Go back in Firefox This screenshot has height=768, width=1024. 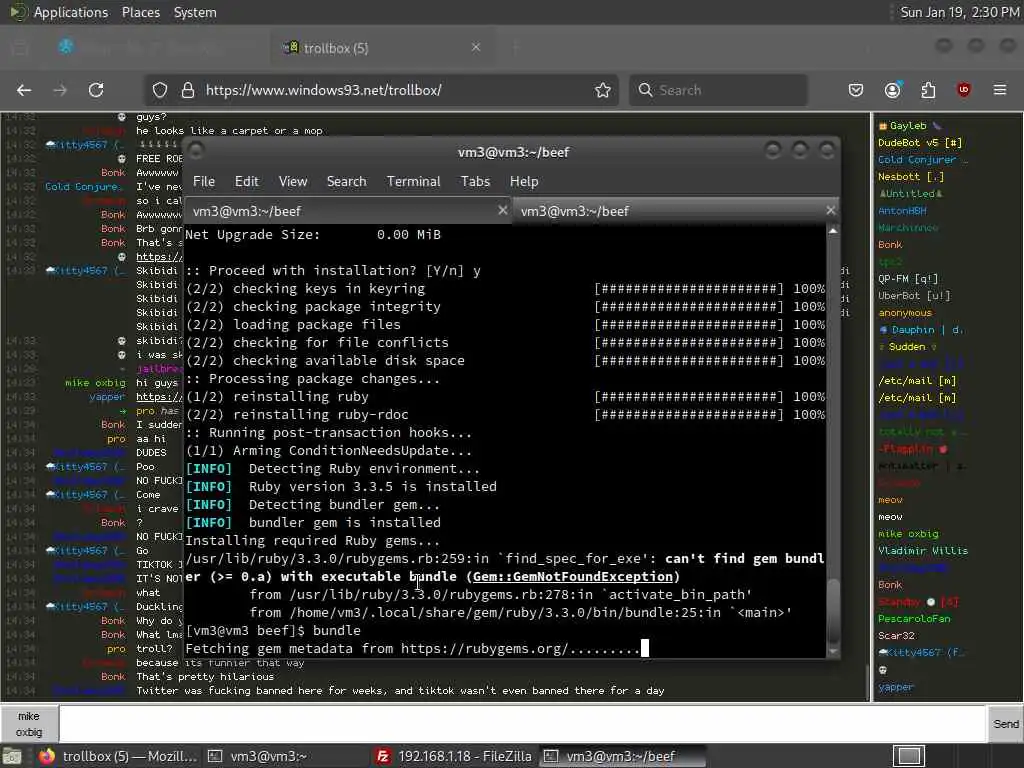coord(24,90)
